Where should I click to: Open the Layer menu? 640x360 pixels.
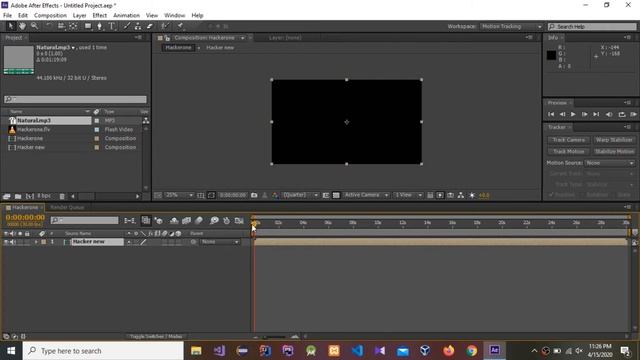[79, 16]
